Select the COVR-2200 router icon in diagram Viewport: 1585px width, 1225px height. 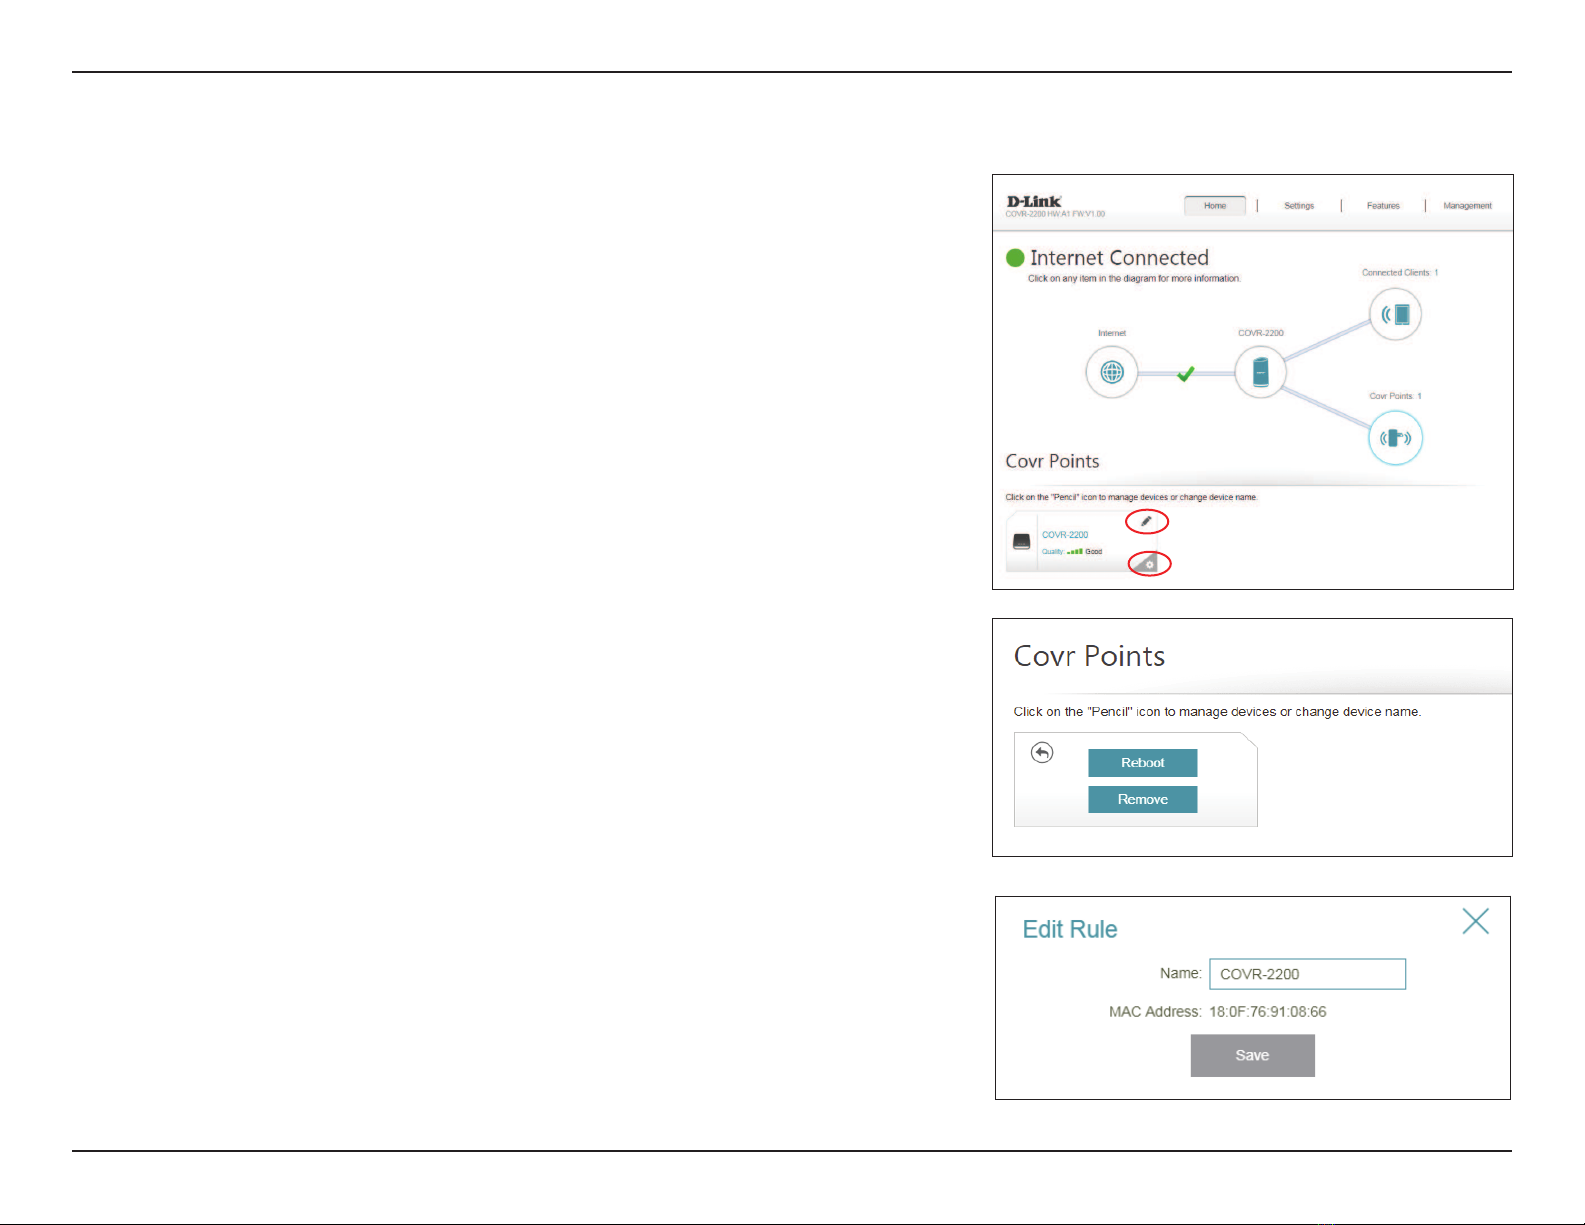point(1260,372)
